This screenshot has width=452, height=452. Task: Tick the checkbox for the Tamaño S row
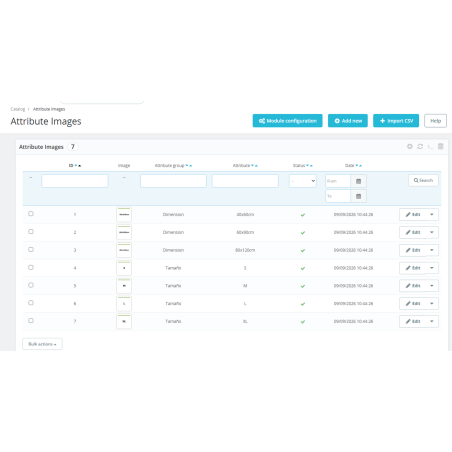coord(31,267)
